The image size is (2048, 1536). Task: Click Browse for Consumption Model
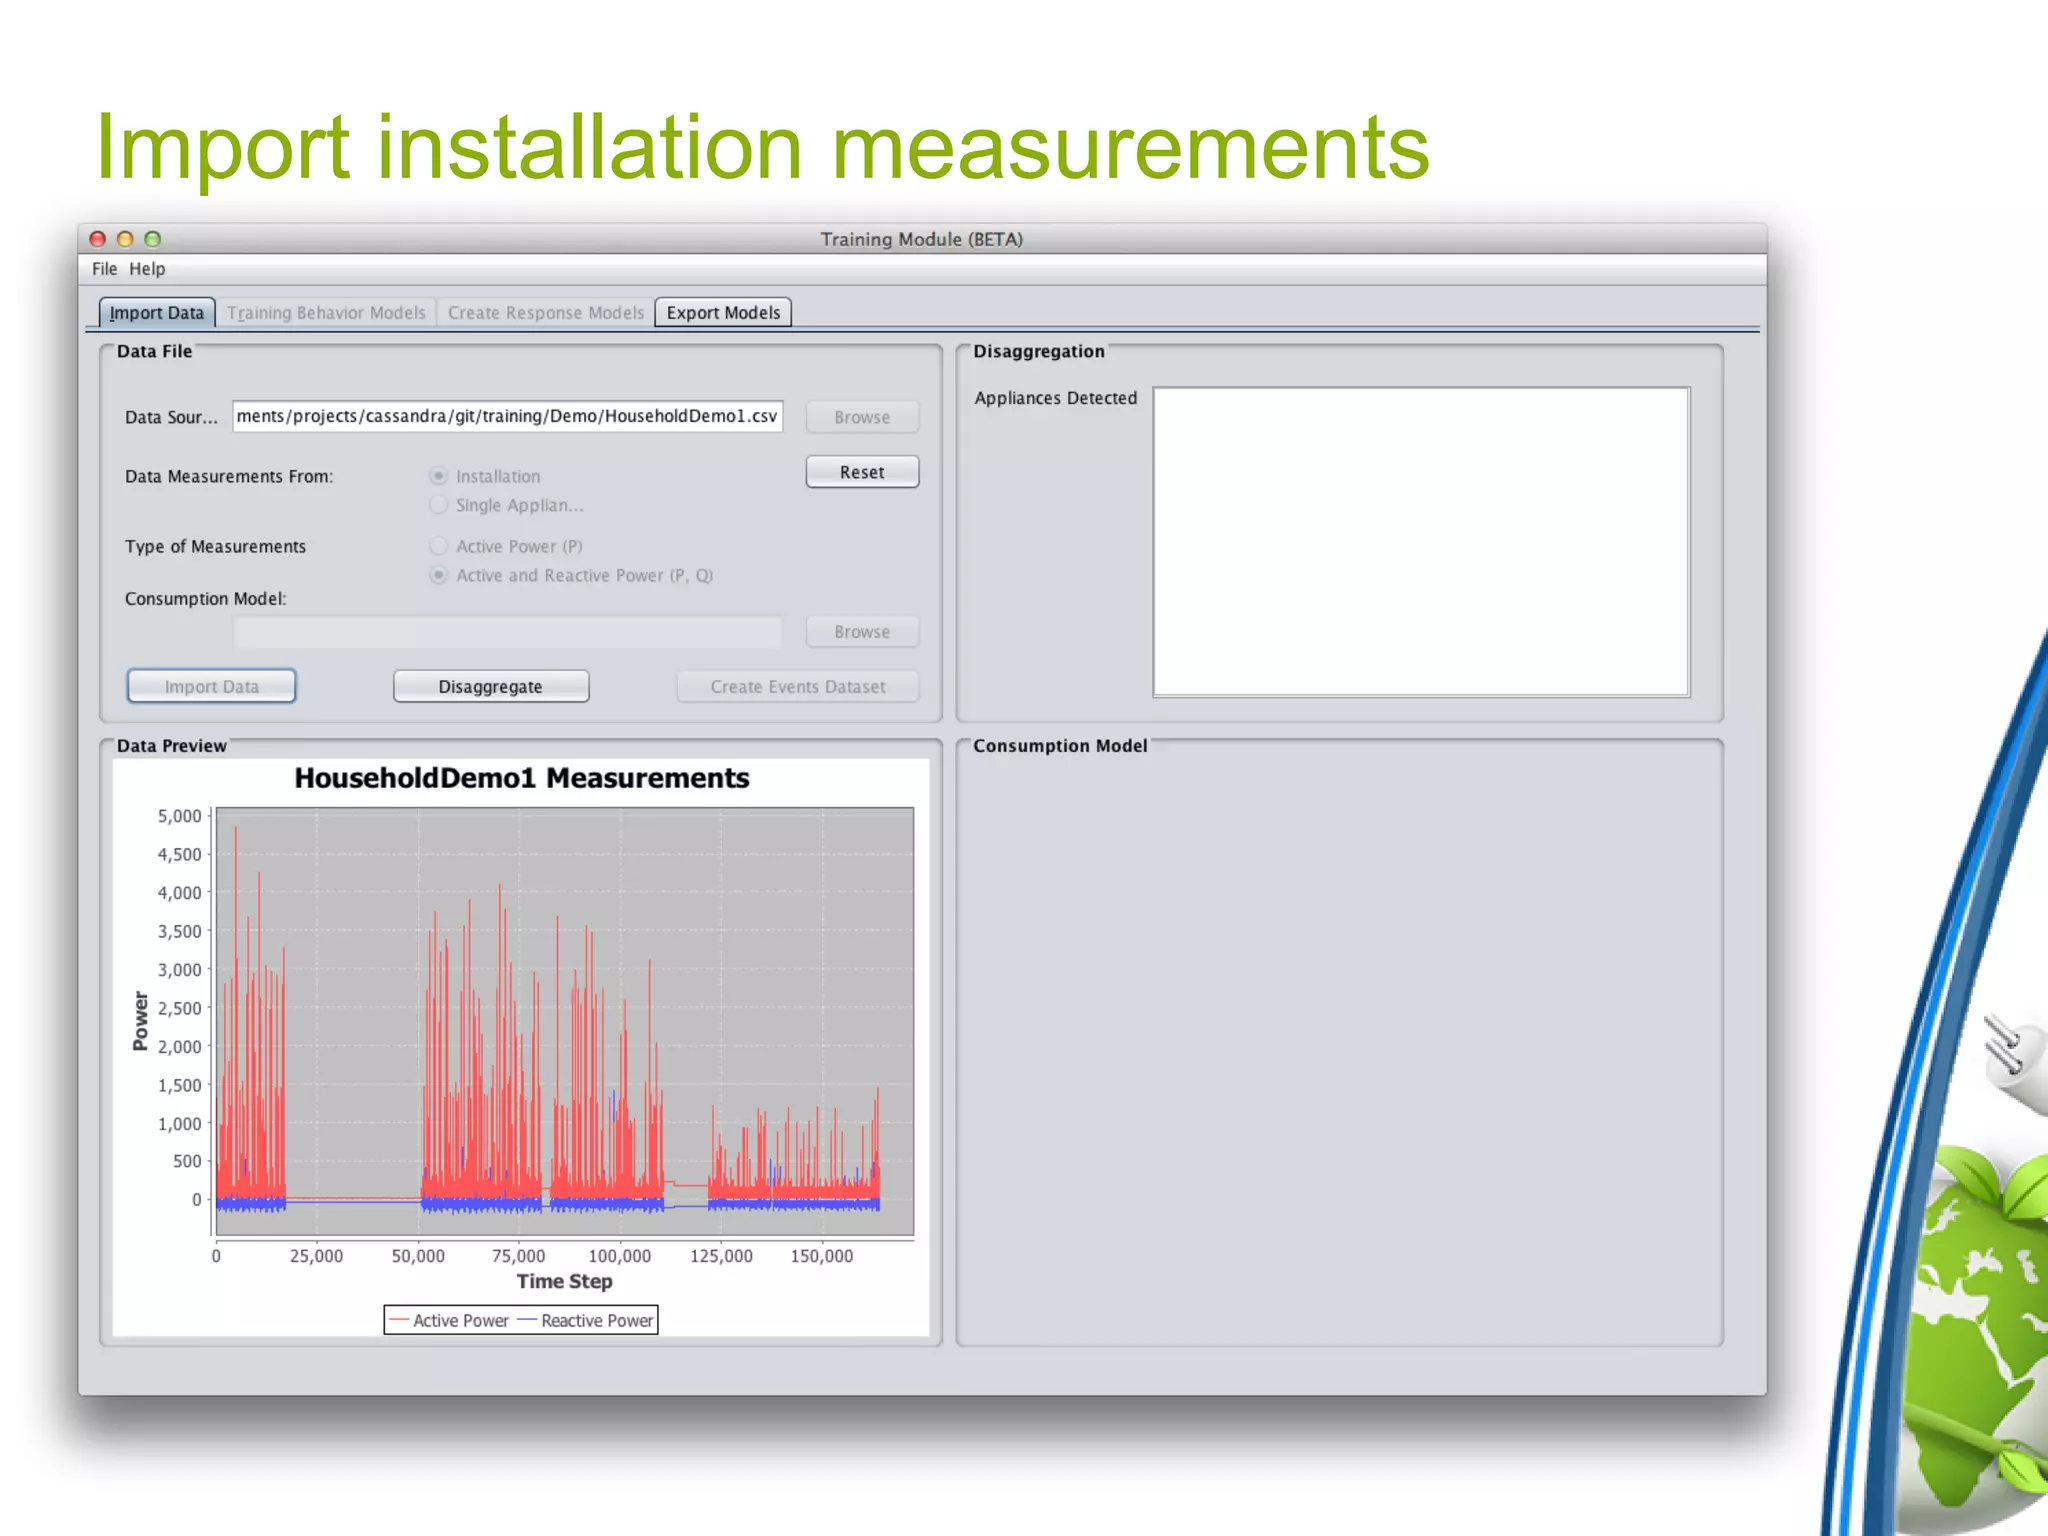862,632
